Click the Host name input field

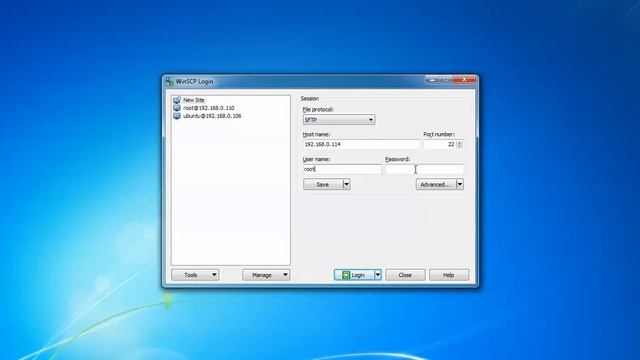(x=361, y=144)
